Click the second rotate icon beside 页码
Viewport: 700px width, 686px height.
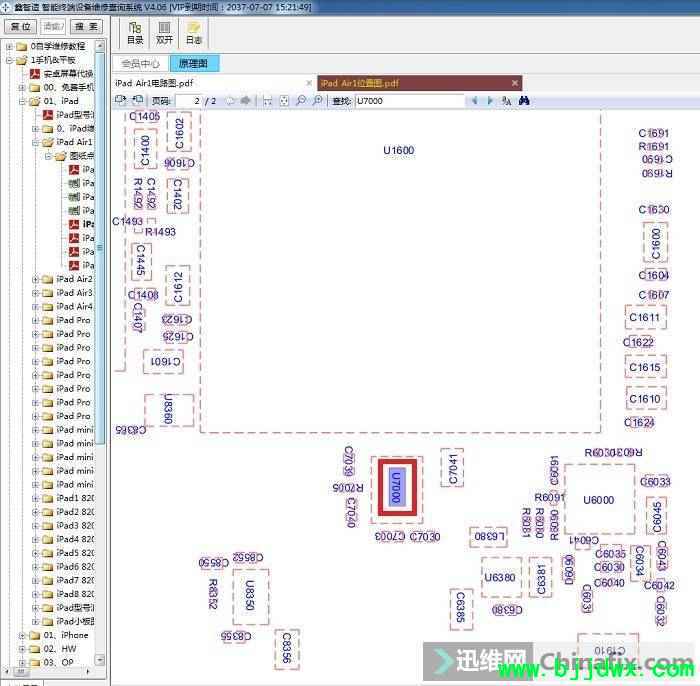(138, 100)
